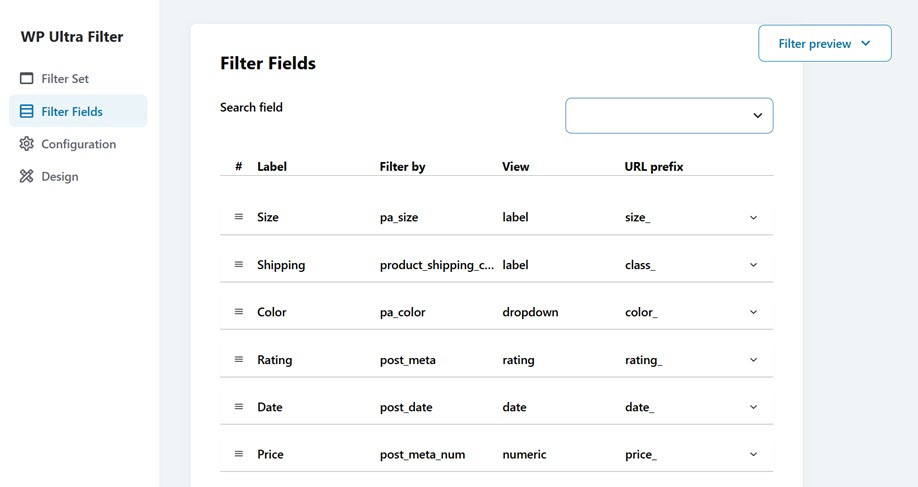Expand the Rating field row
The image size is (918, 487).
point(753,360)
